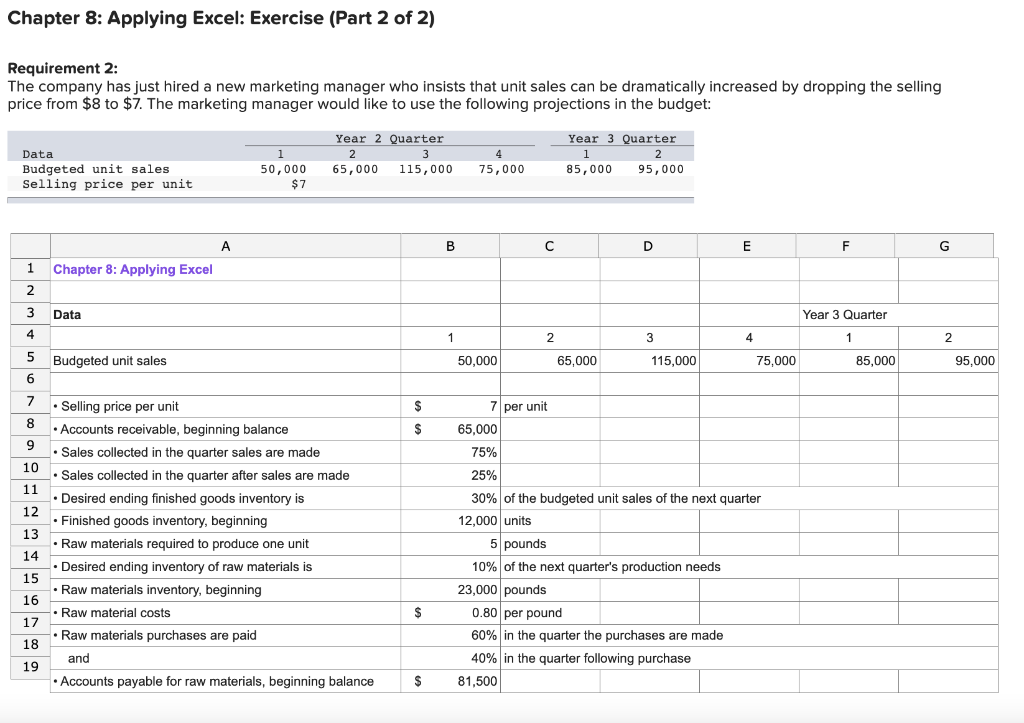
Task: Click the 81,500 accounts payable balance cell
Action: pyautogui.click(x=465, y=681)
